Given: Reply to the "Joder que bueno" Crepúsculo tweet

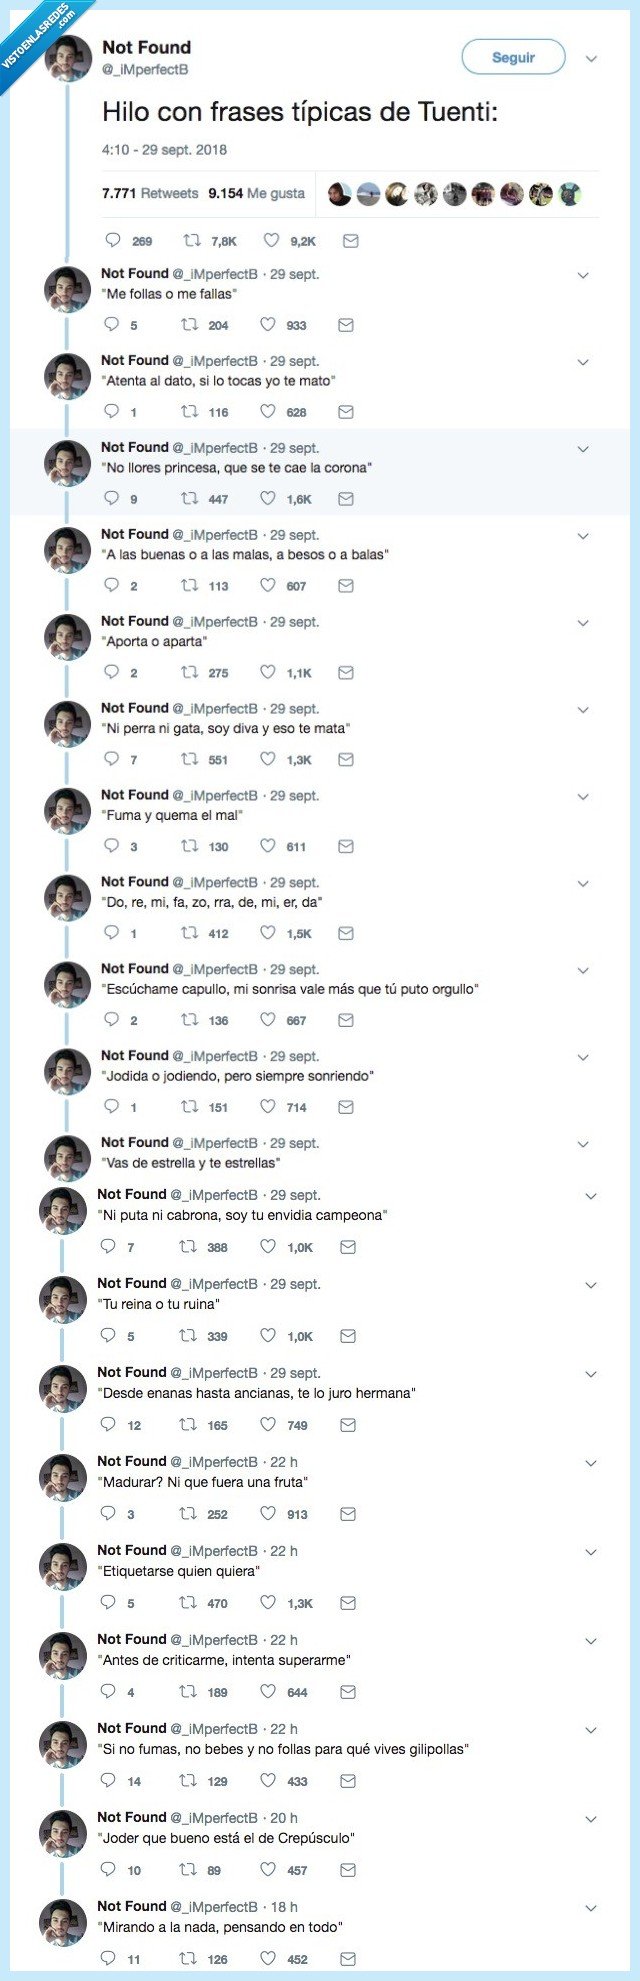Looking at the screenshot, I should [108, 1869].
